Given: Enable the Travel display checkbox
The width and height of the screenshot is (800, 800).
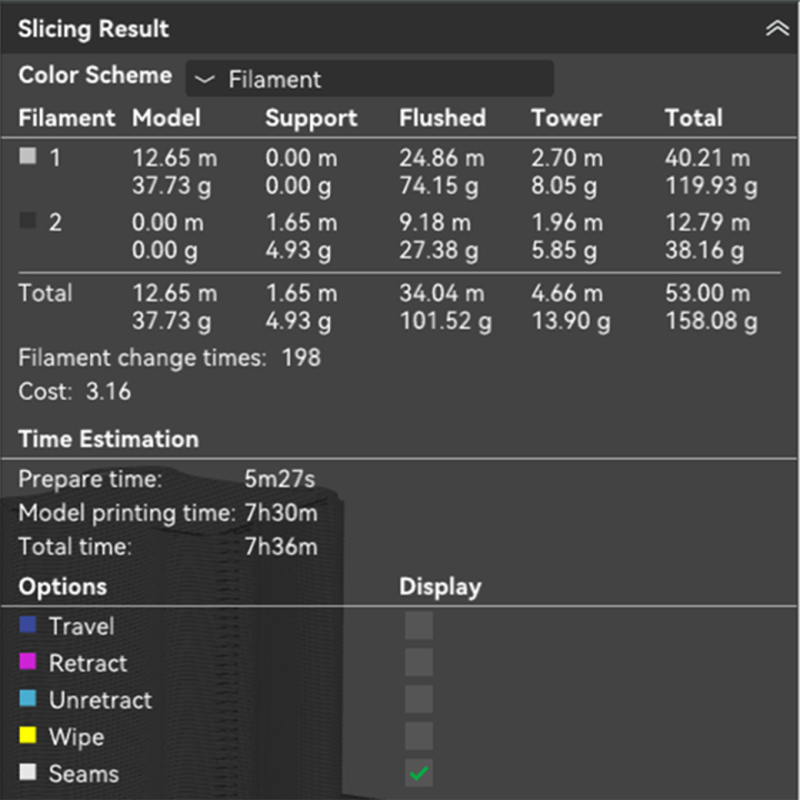Looking at the screenshot, I should pyautogui.click(x=419, y=626).
